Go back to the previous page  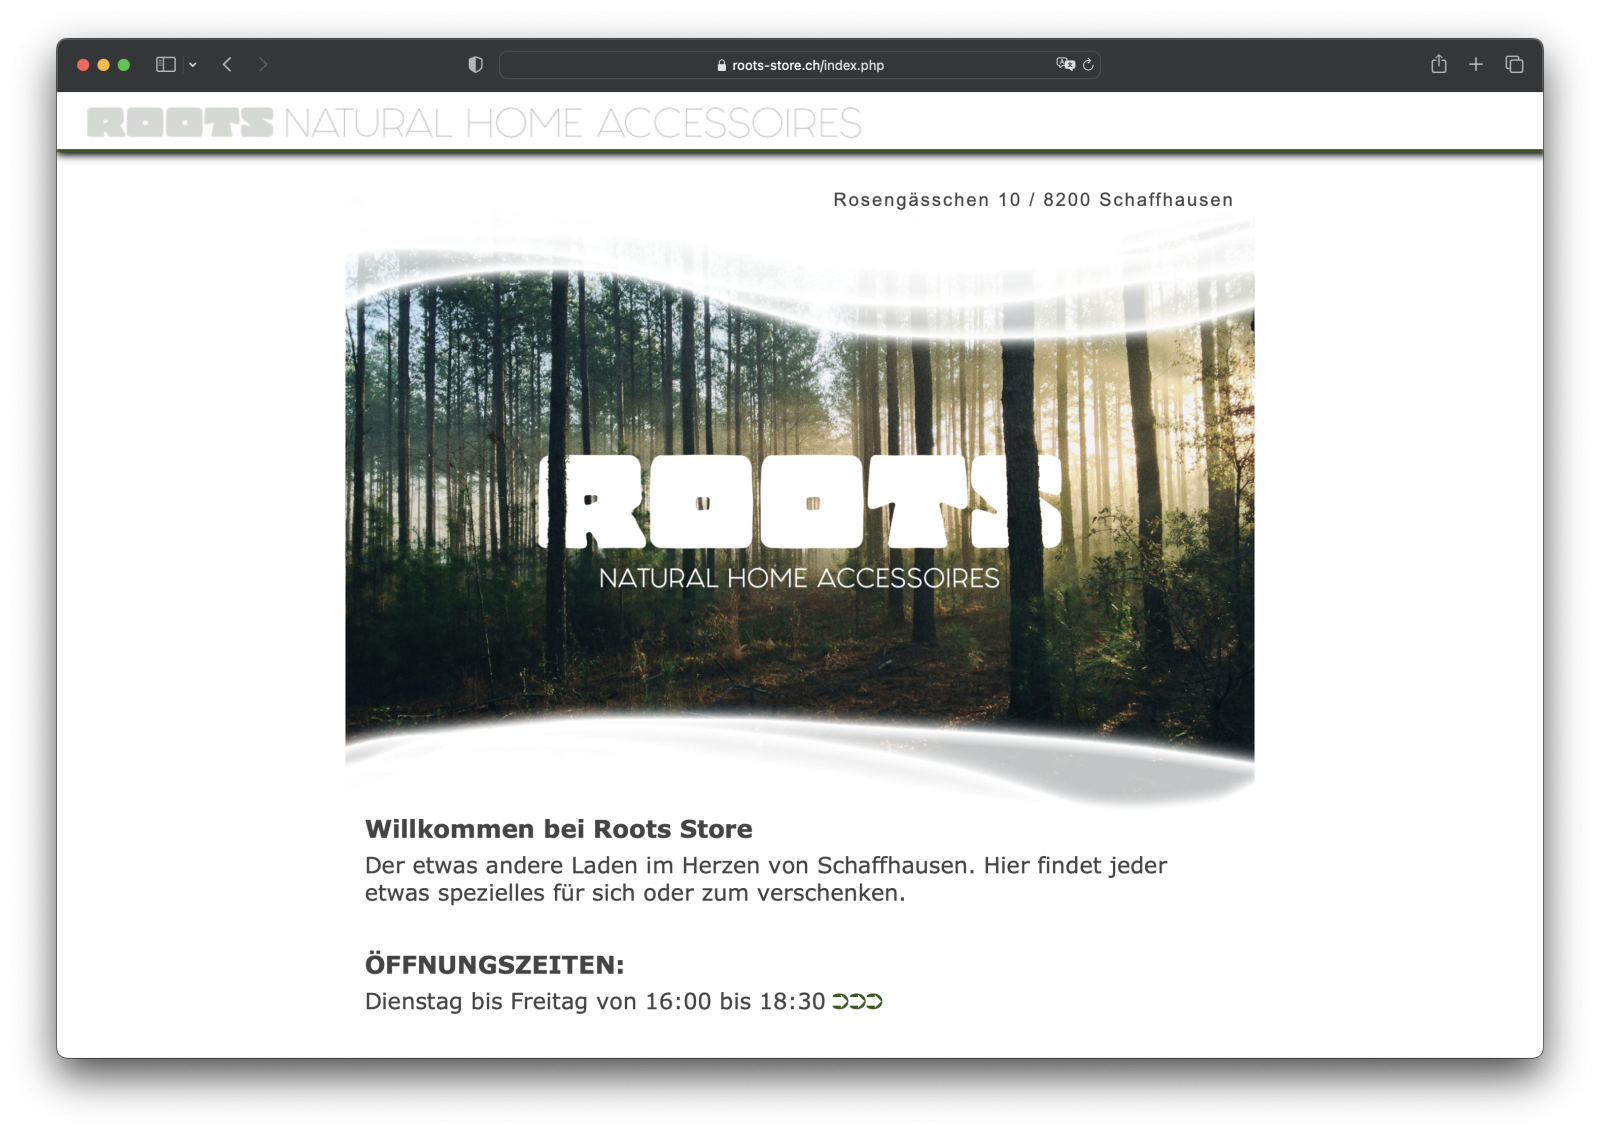coord(228,65)
